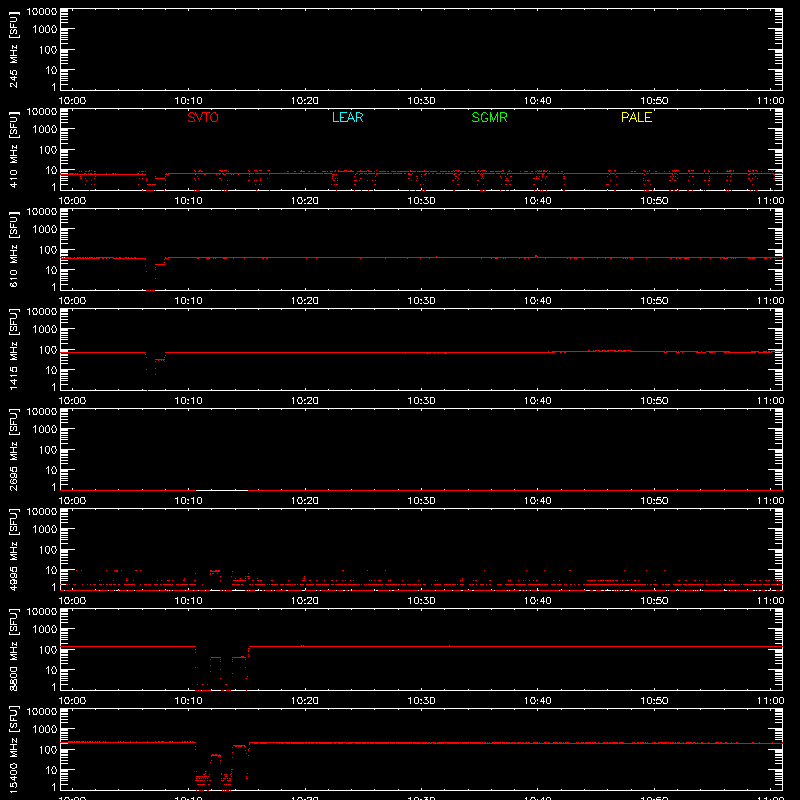This screenshot has width=800, height=800.
Task: Click the dip in the 610 MHz curve
Action: coord(156,274)
